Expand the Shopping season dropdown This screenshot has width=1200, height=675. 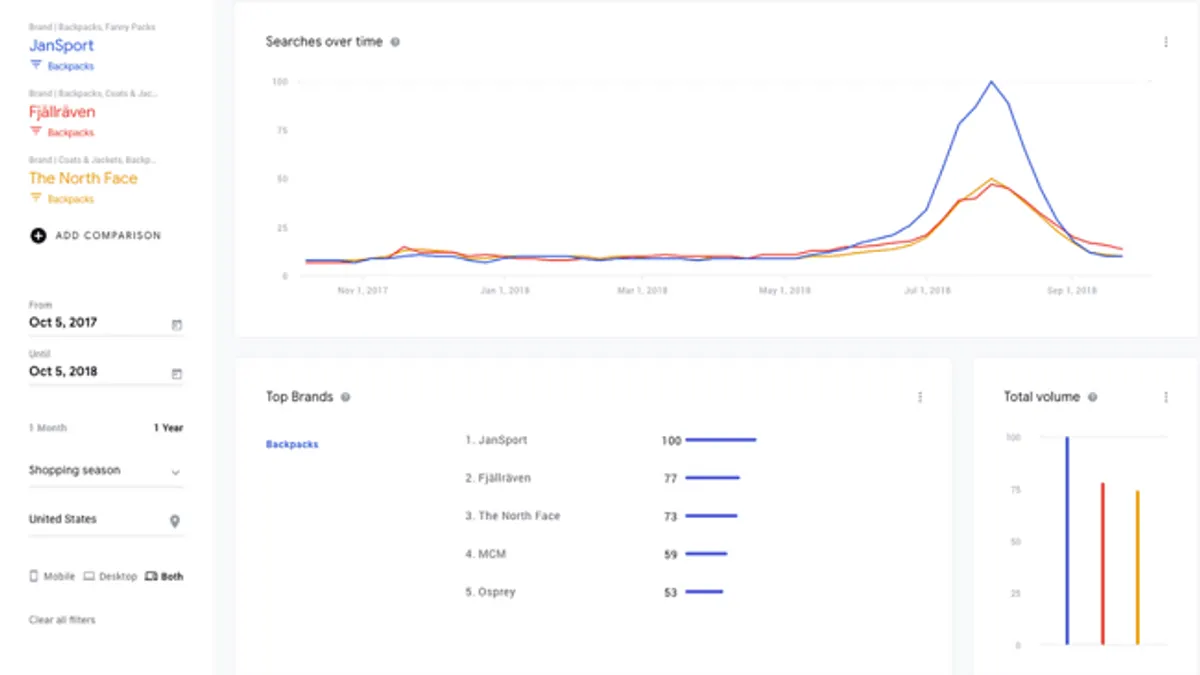click(106, 471)
